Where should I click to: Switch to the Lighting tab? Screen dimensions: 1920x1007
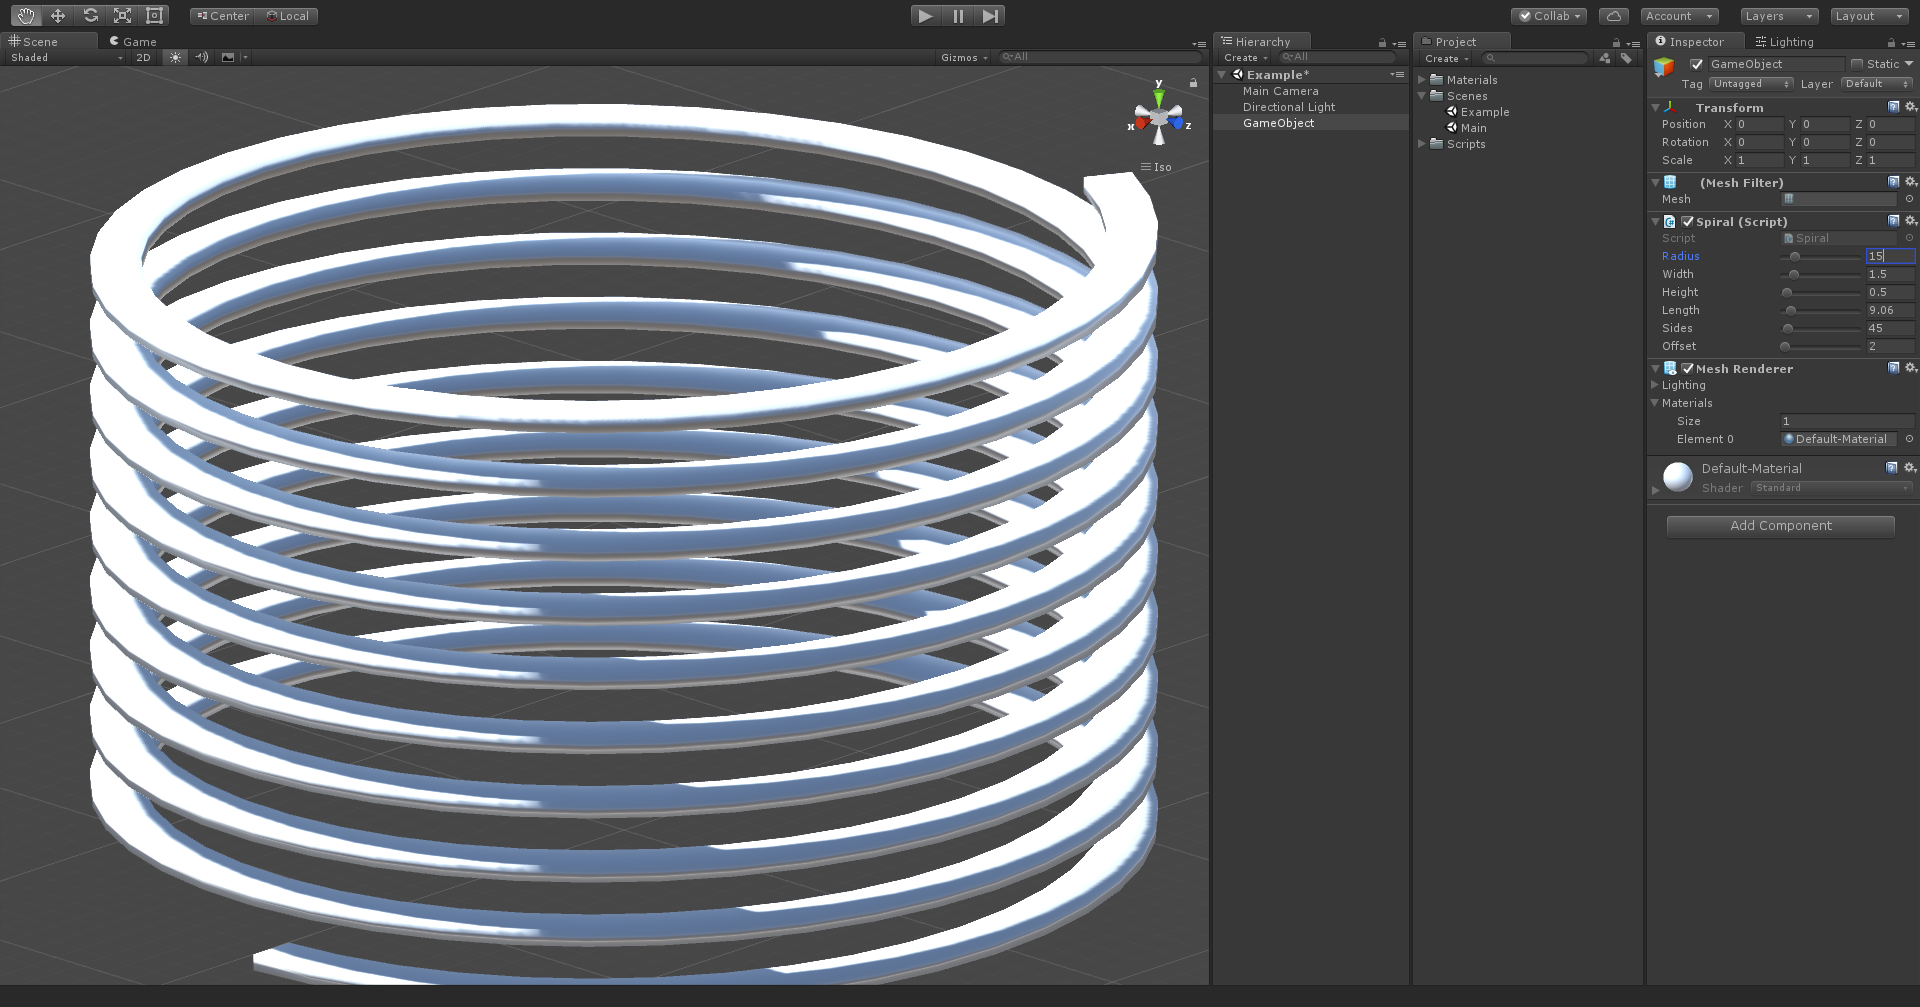click(x=1784, y=42)
